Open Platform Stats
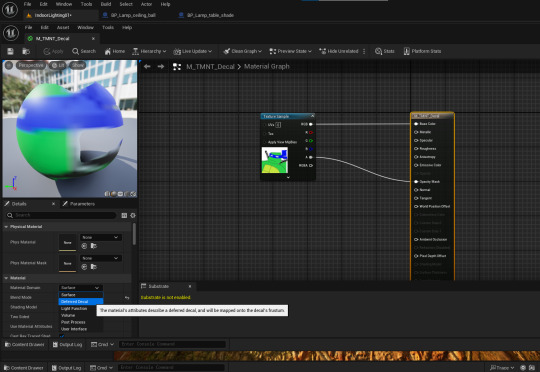The image size is (540, 372). point(422,51)
